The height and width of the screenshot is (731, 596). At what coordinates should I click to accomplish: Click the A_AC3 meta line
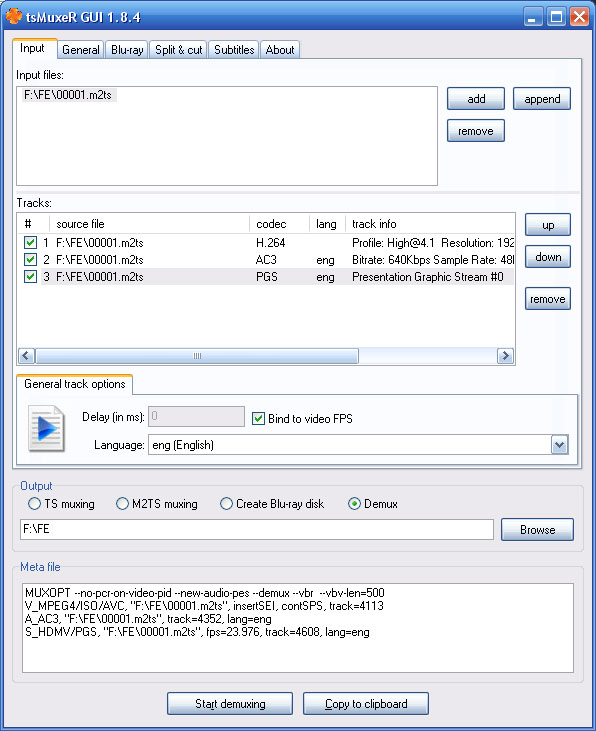(148, 619)
